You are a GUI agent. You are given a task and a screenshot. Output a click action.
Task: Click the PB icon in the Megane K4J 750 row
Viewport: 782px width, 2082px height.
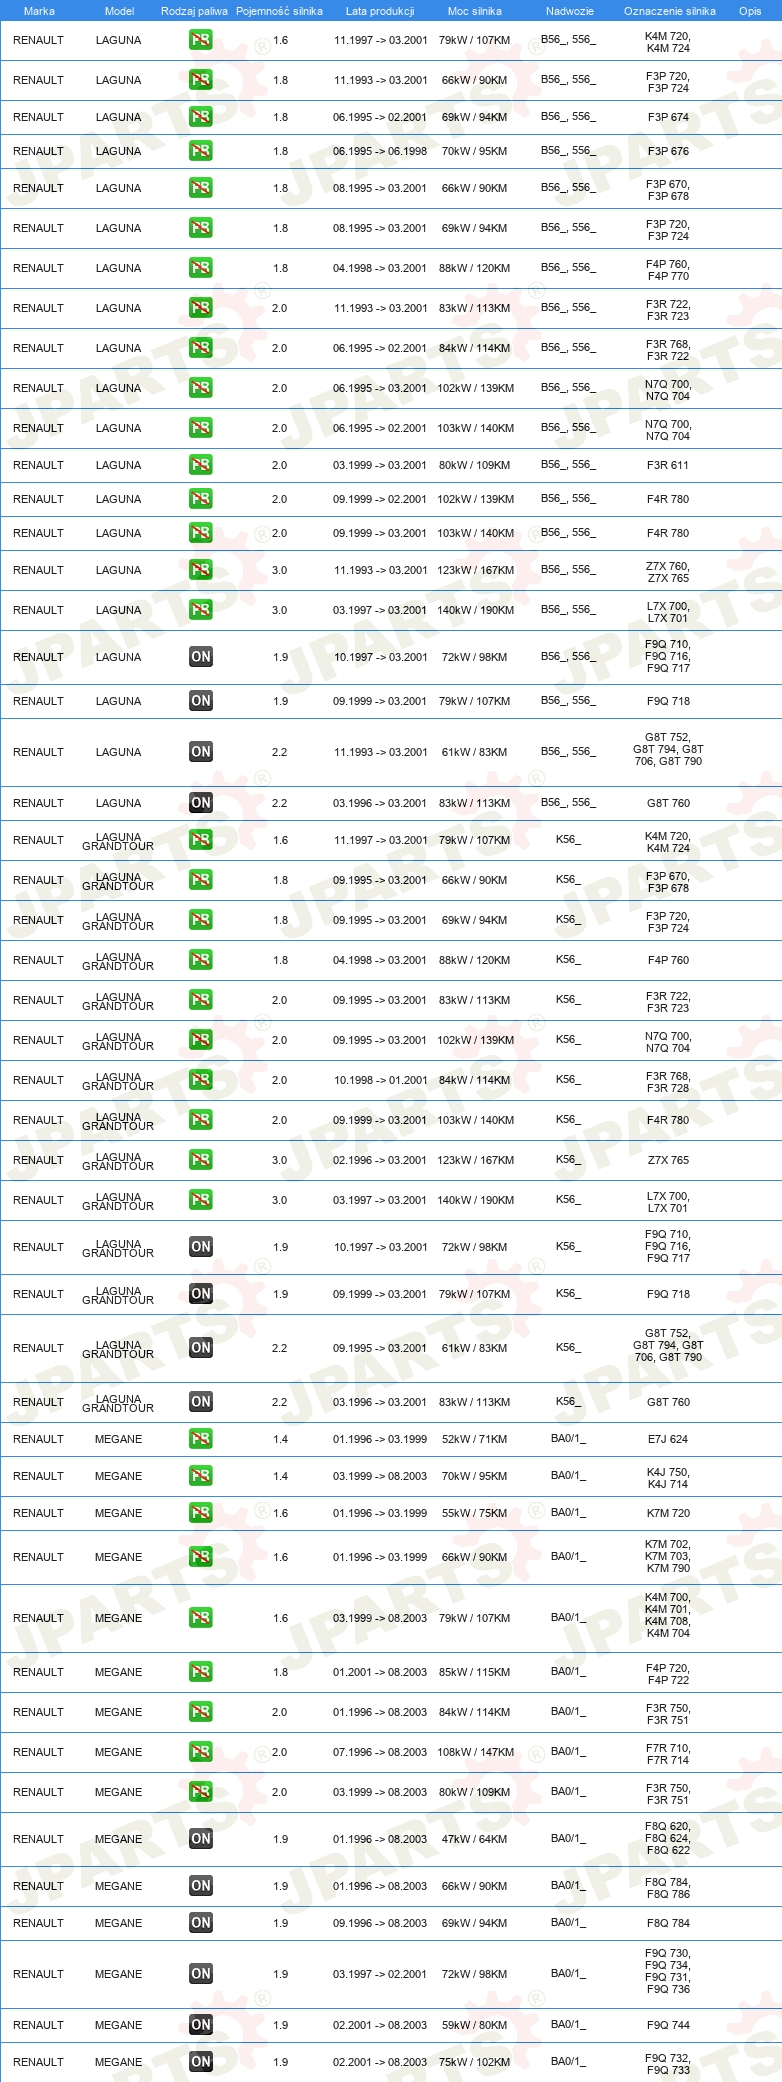(x=201, y=1476)
